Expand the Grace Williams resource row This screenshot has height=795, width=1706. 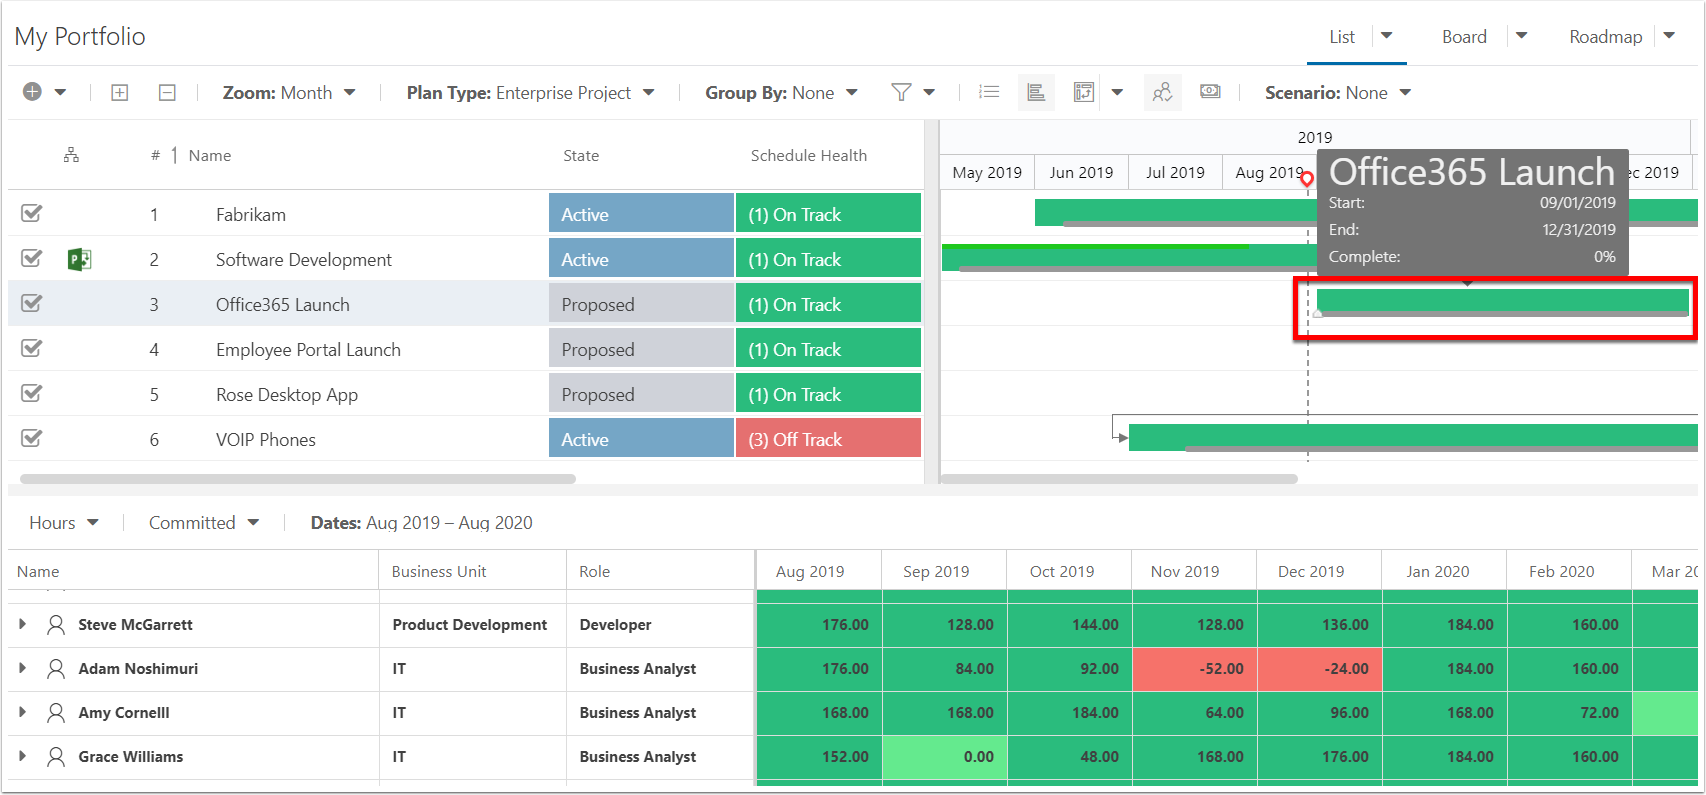23,756
